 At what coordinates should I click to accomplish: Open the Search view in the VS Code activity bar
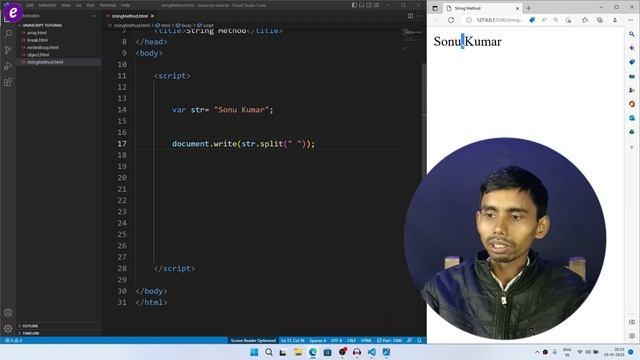(8, 33)
